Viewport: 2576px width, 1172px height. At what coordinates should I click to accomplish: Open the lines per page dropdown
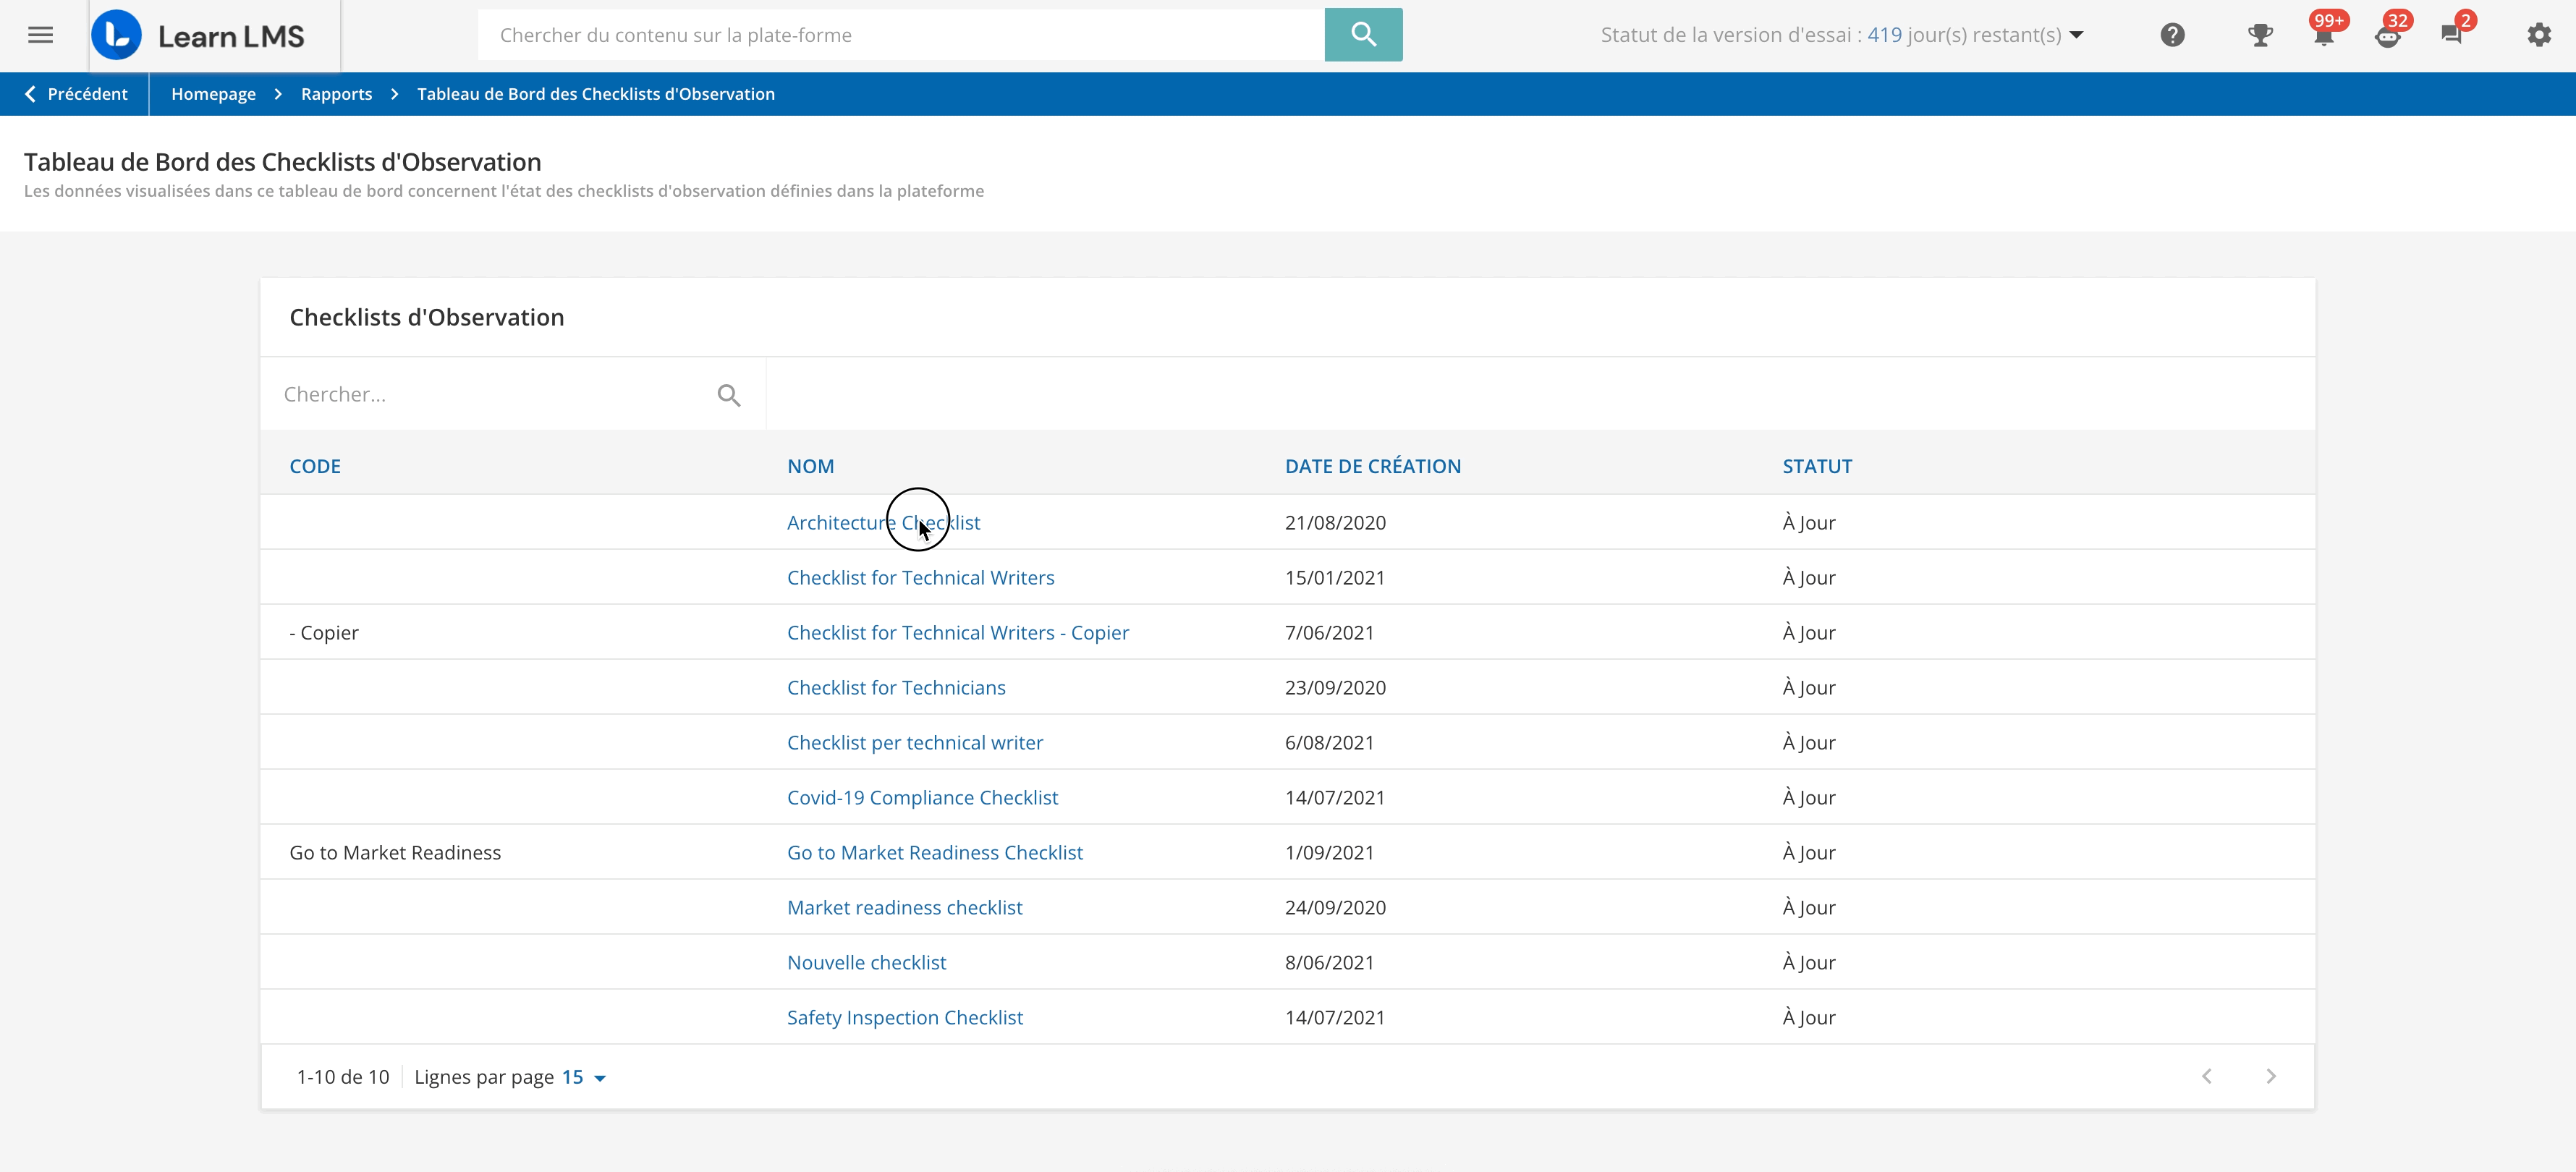click(x=584, y=1077)
